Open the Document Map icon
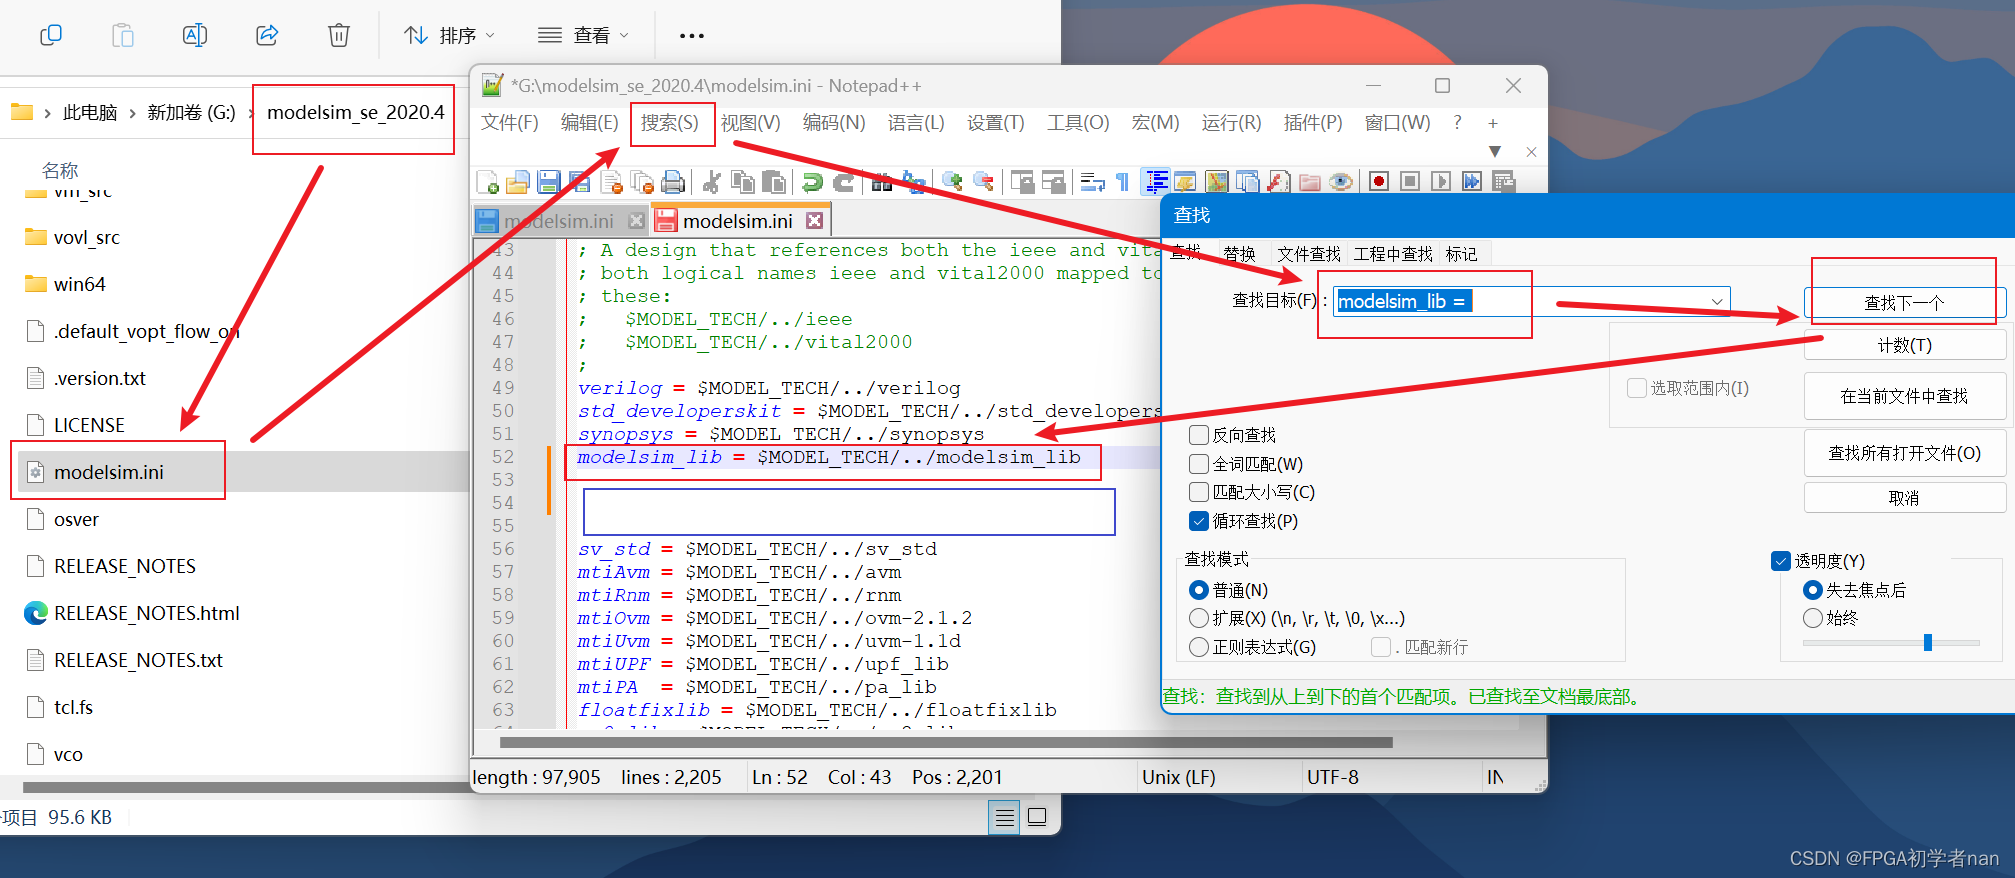The width and height of the screenshot is (2015, 878). coord(1216,182)
